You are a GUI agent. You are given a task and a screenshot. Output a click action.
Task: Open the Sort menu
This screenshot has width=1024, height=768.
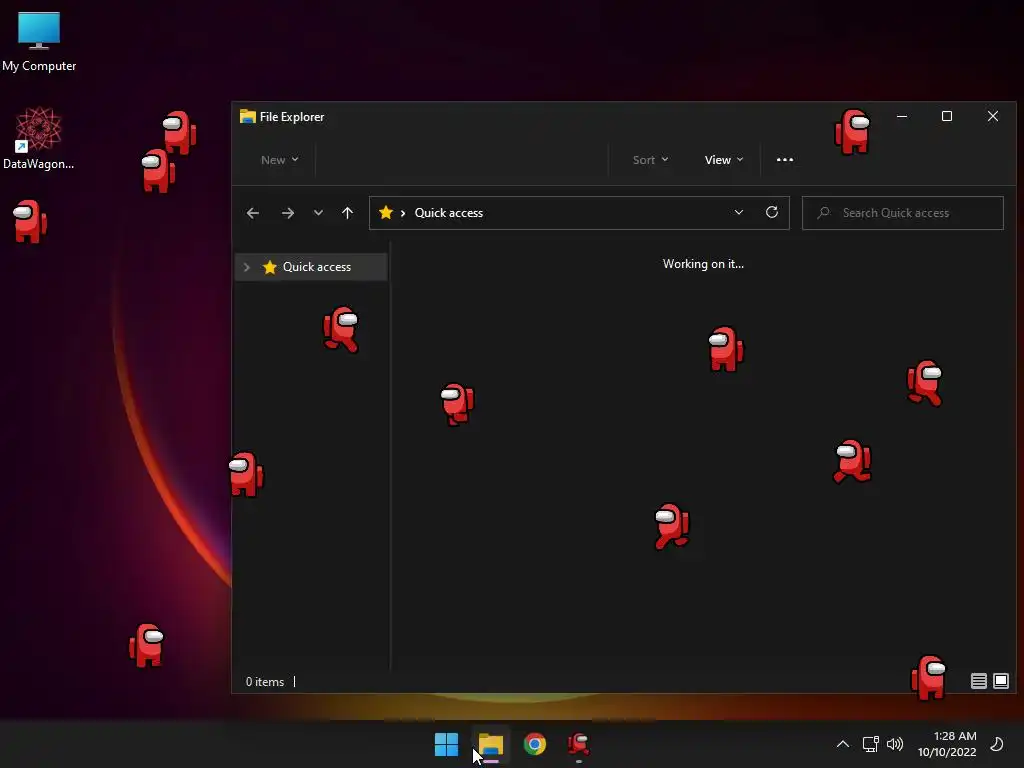click(650, 160)
